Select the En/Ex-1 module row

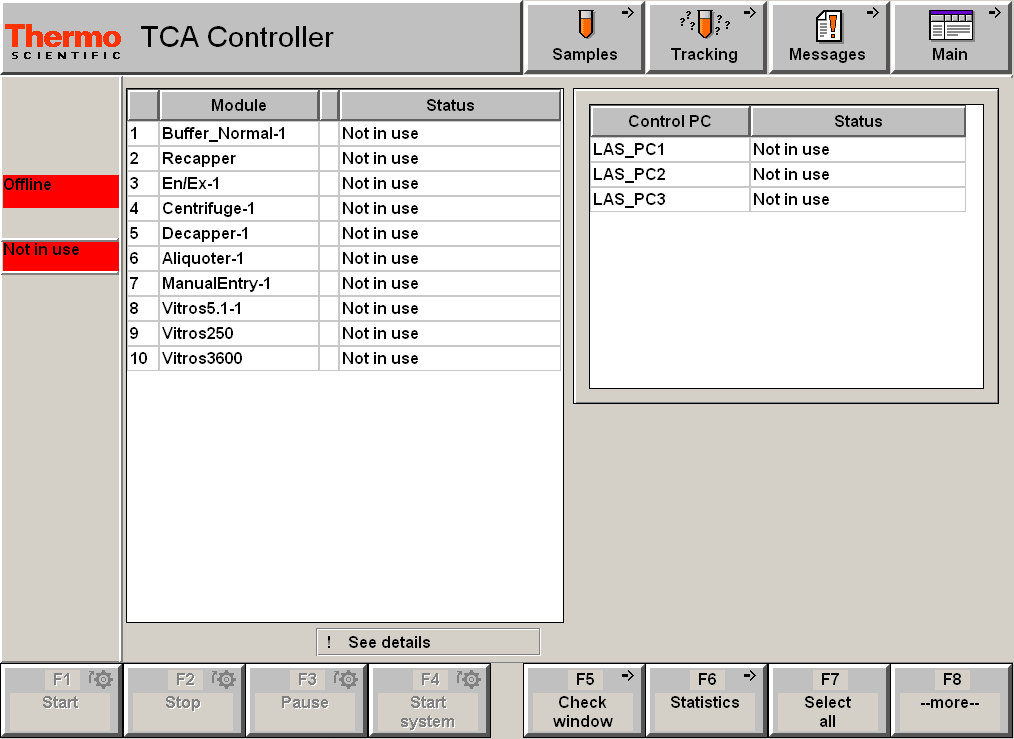point(344,184)
